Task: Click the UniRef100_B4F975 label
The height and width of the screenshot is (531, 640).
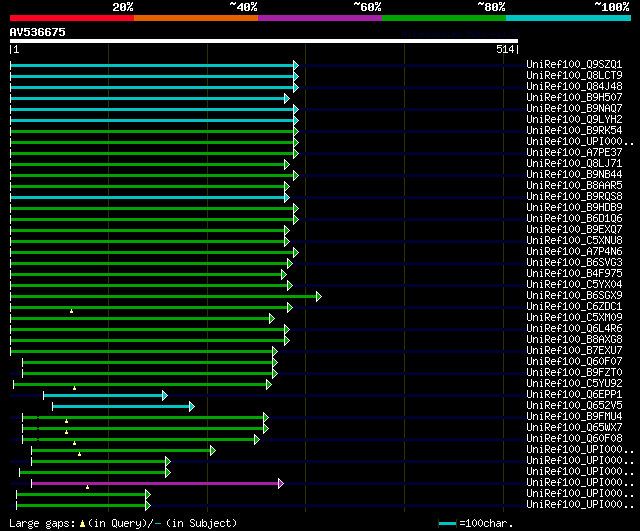Action: coord(574,274)
